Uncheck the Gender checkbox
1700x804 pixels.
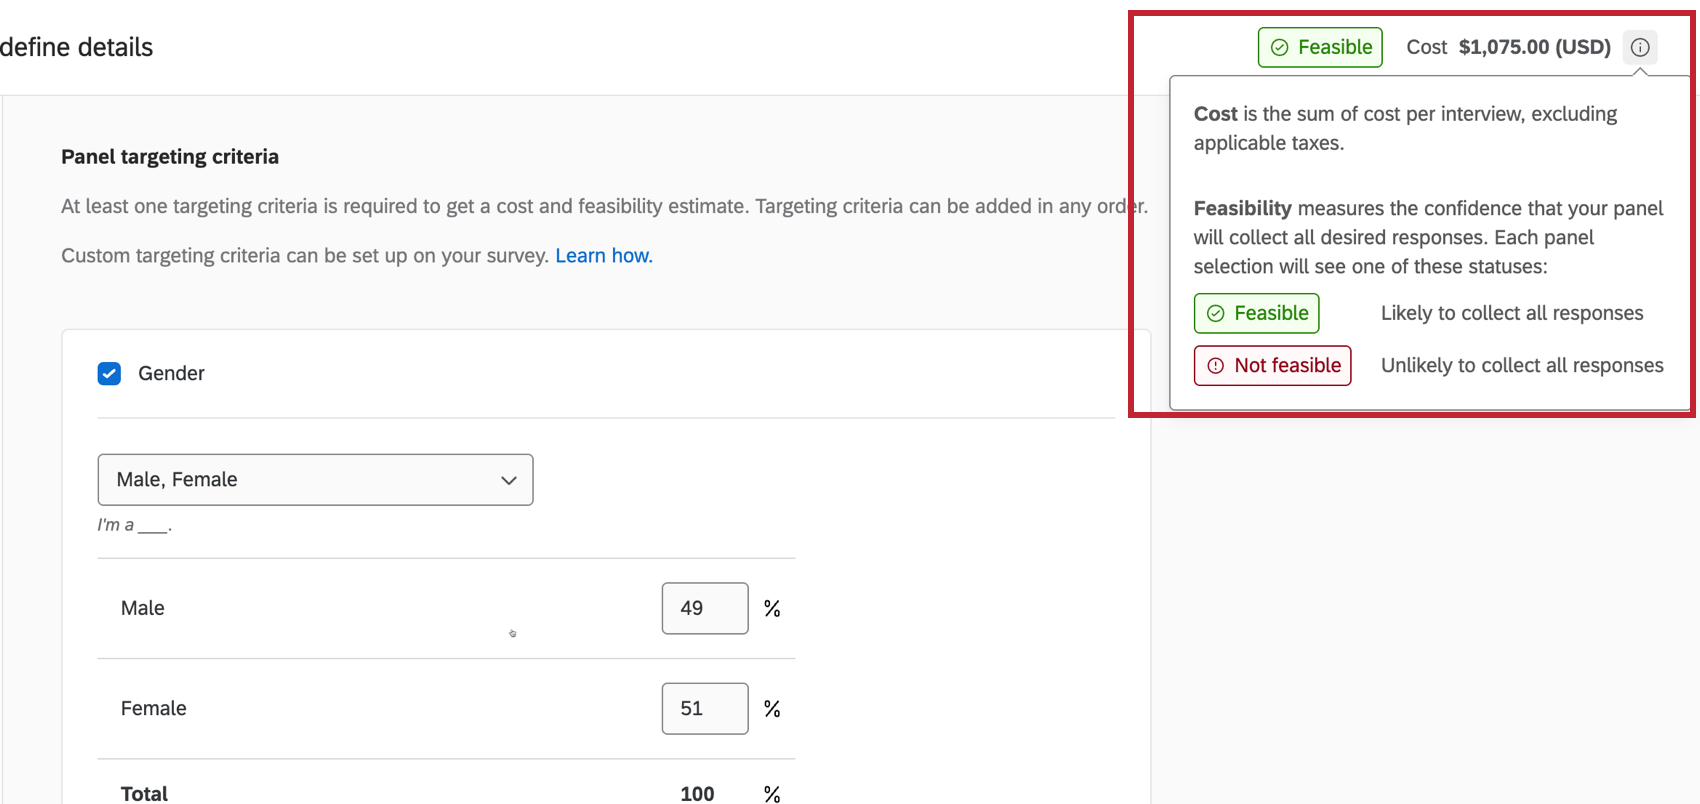tap(110, 374)
